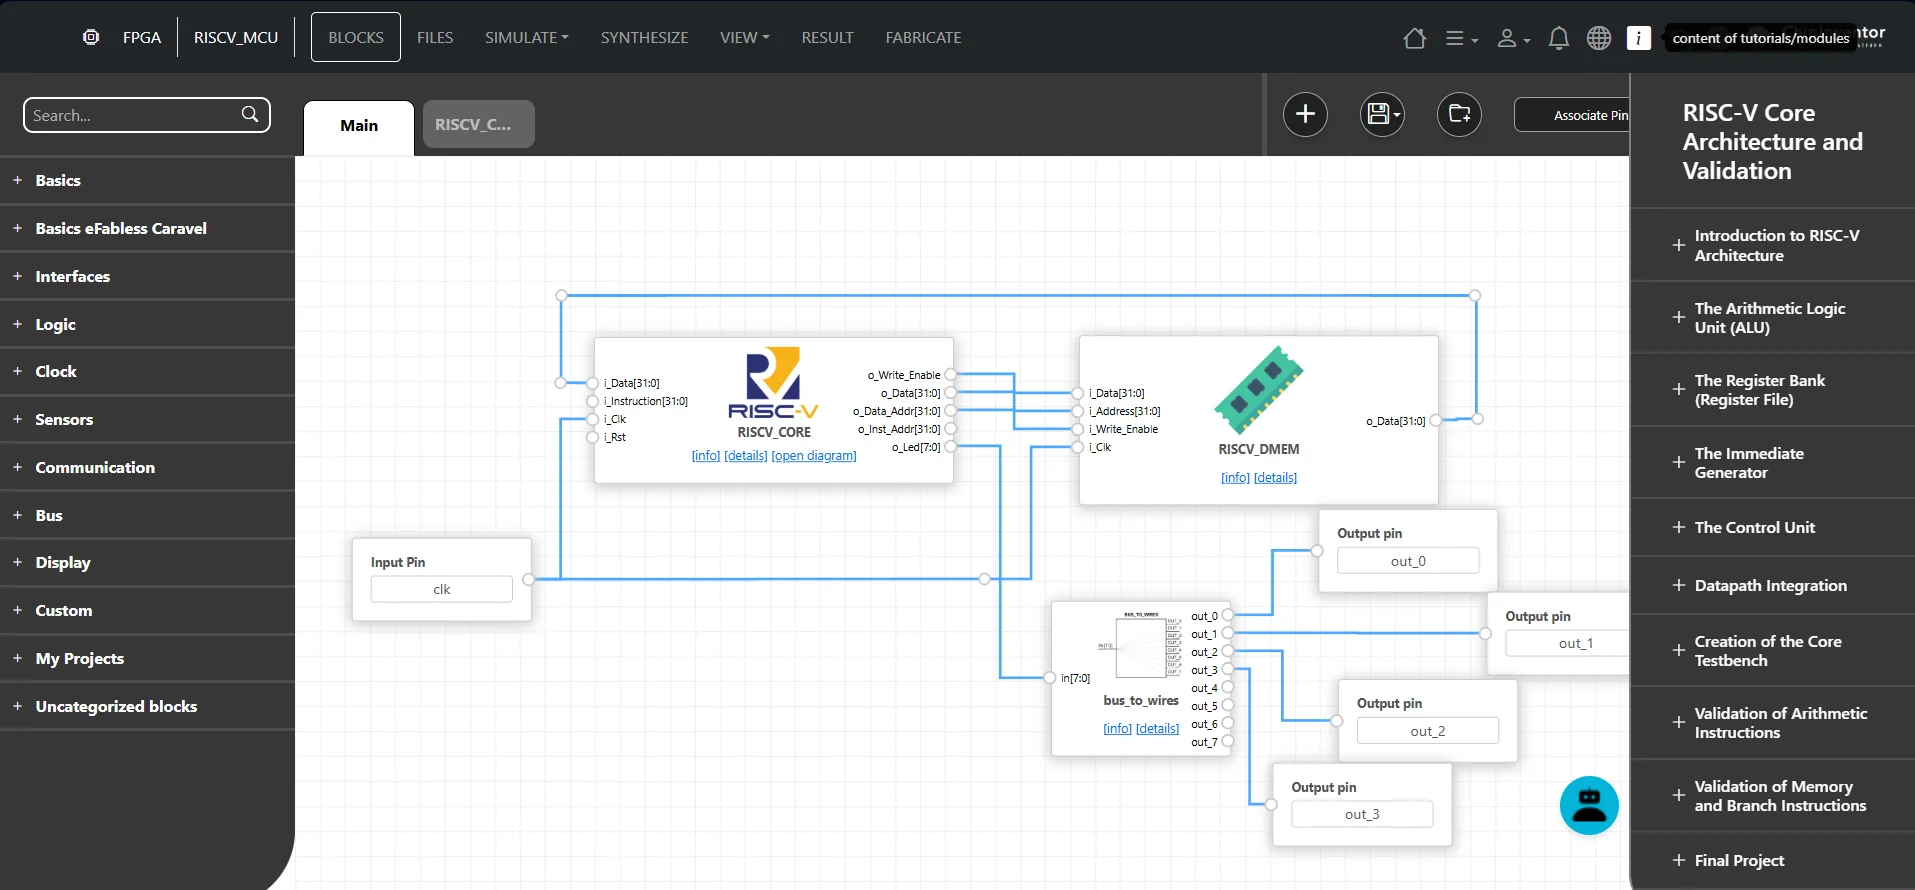Focus the Search input field
This screenshot has width=1915, height=890.
click(147, 115)
